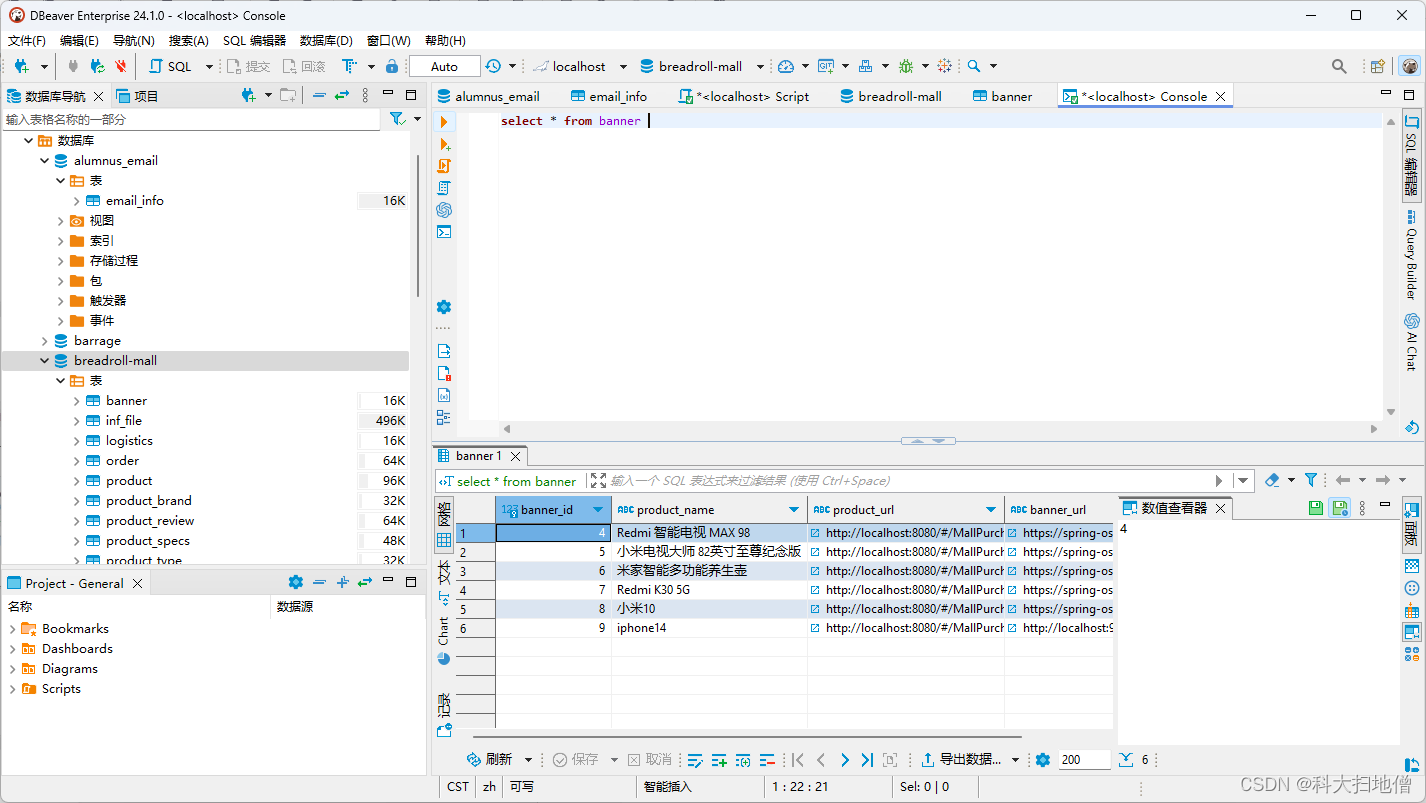Click the disconnect icon with red plug
The image size is (1426, 803).
click(121, 66)
